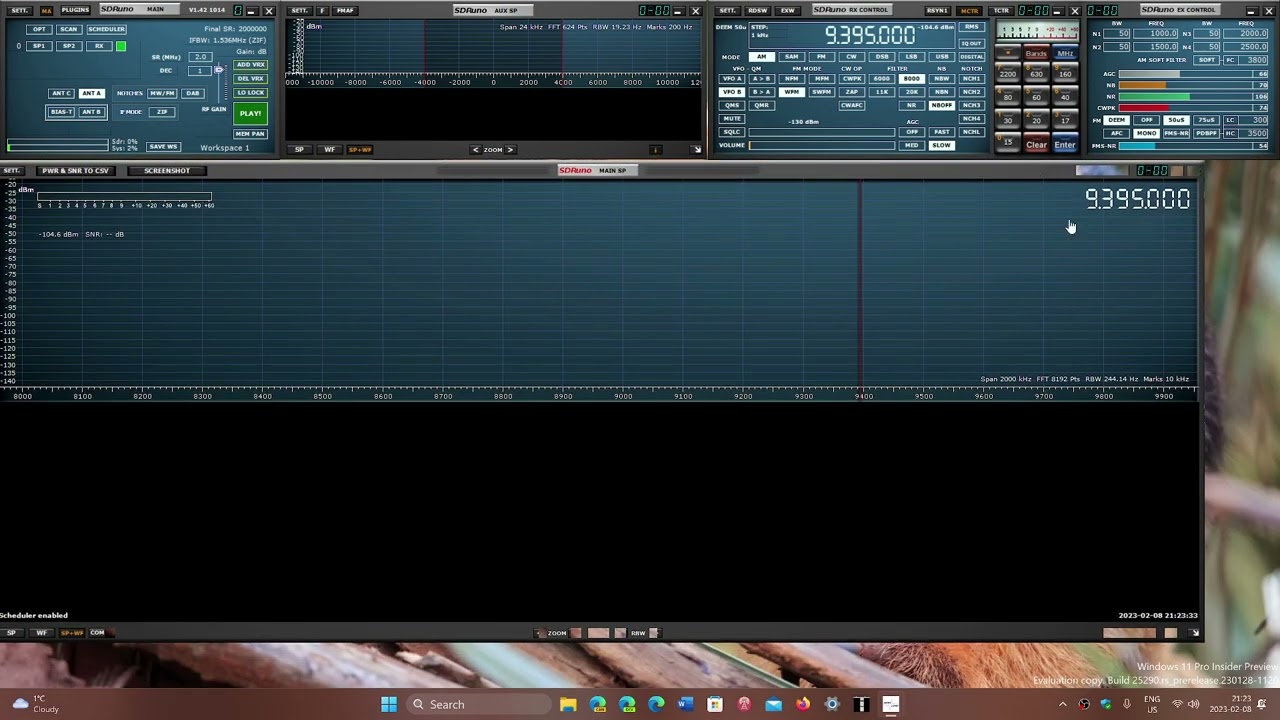
Task: Switch Aux SP view to SP only
Action: click(299, 150)
